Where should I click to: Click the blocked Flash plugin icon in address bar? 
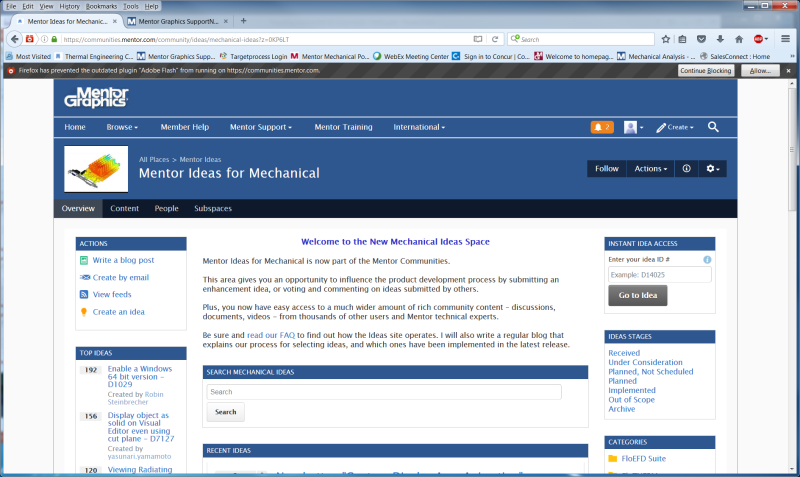coord(30,39)
